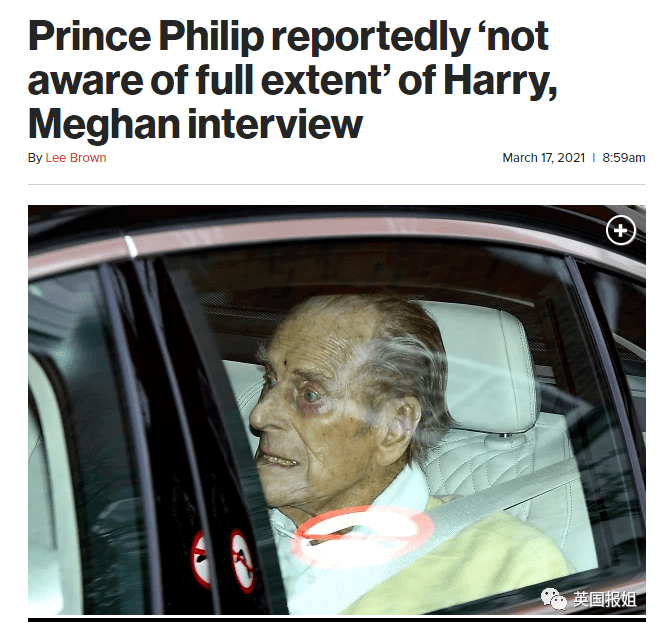Click the left no-smoking sticker on window
Screen dimensions: 658x629
point(201,559)
